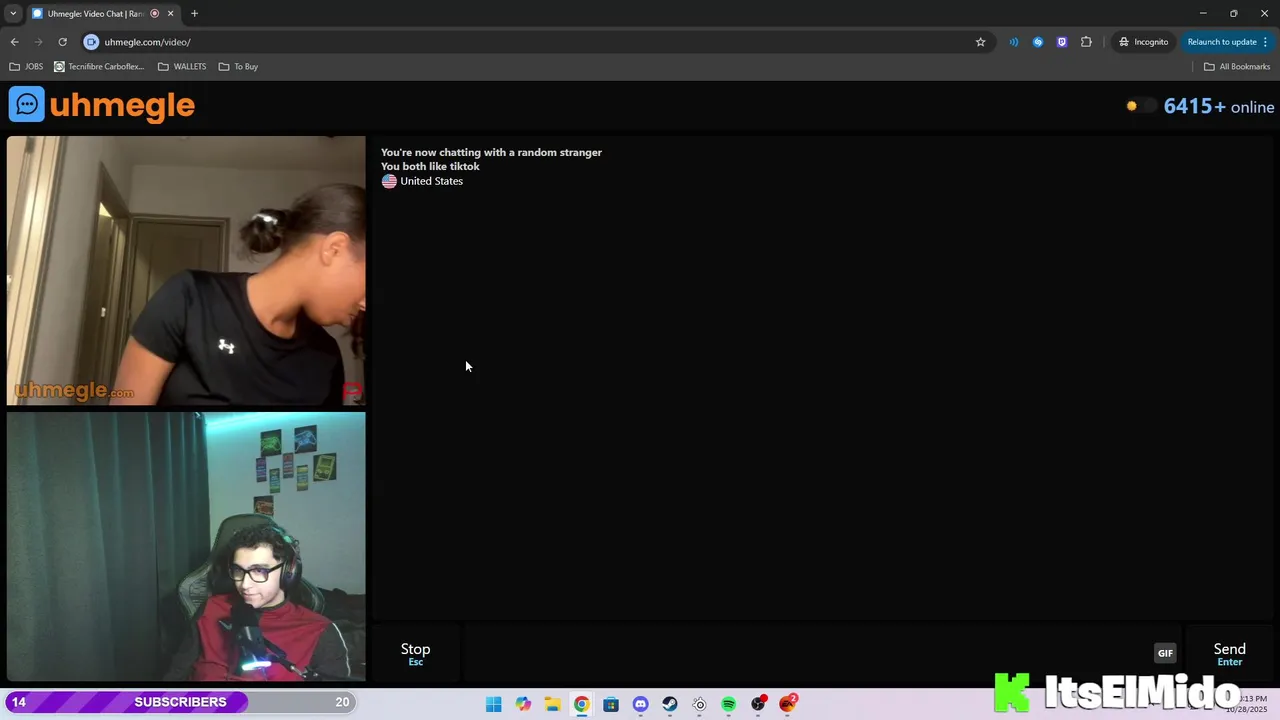Image resolution: width=1280 pixels, height=720 pixels.
Task: Report the stranger using red flag icon
Action: [x=352, y=391]
